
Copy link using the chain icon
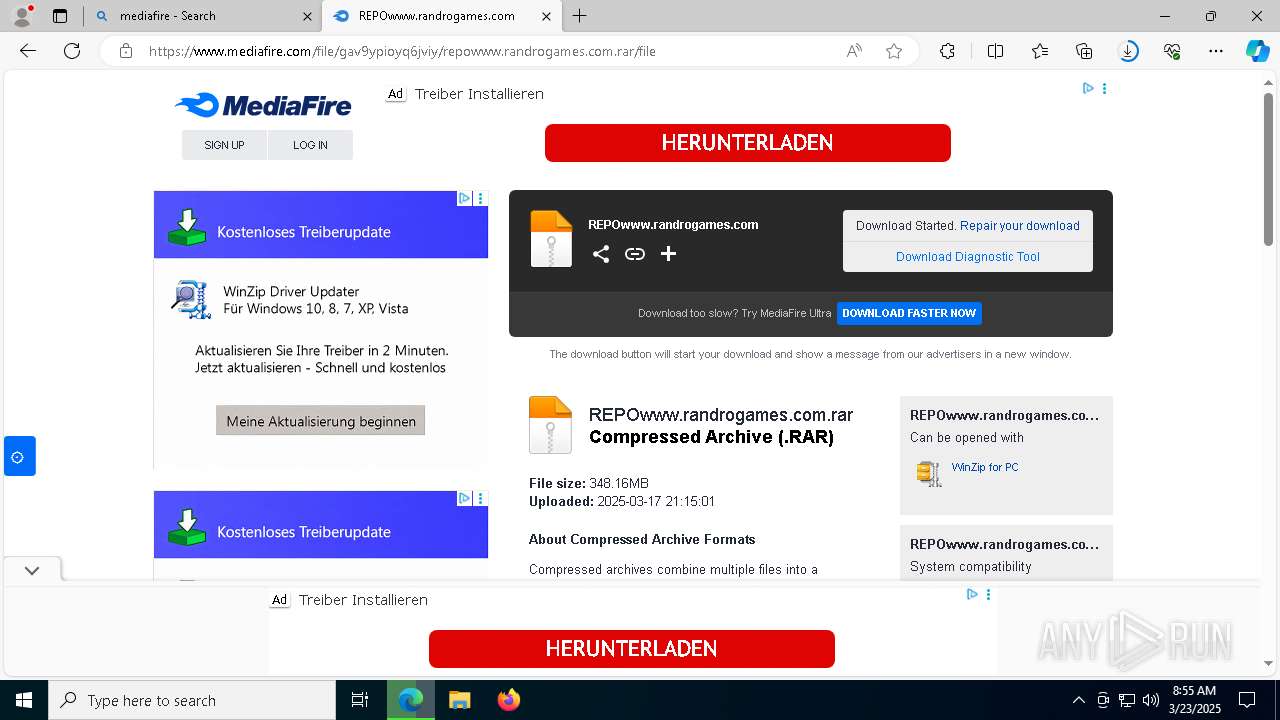[635, 254]
